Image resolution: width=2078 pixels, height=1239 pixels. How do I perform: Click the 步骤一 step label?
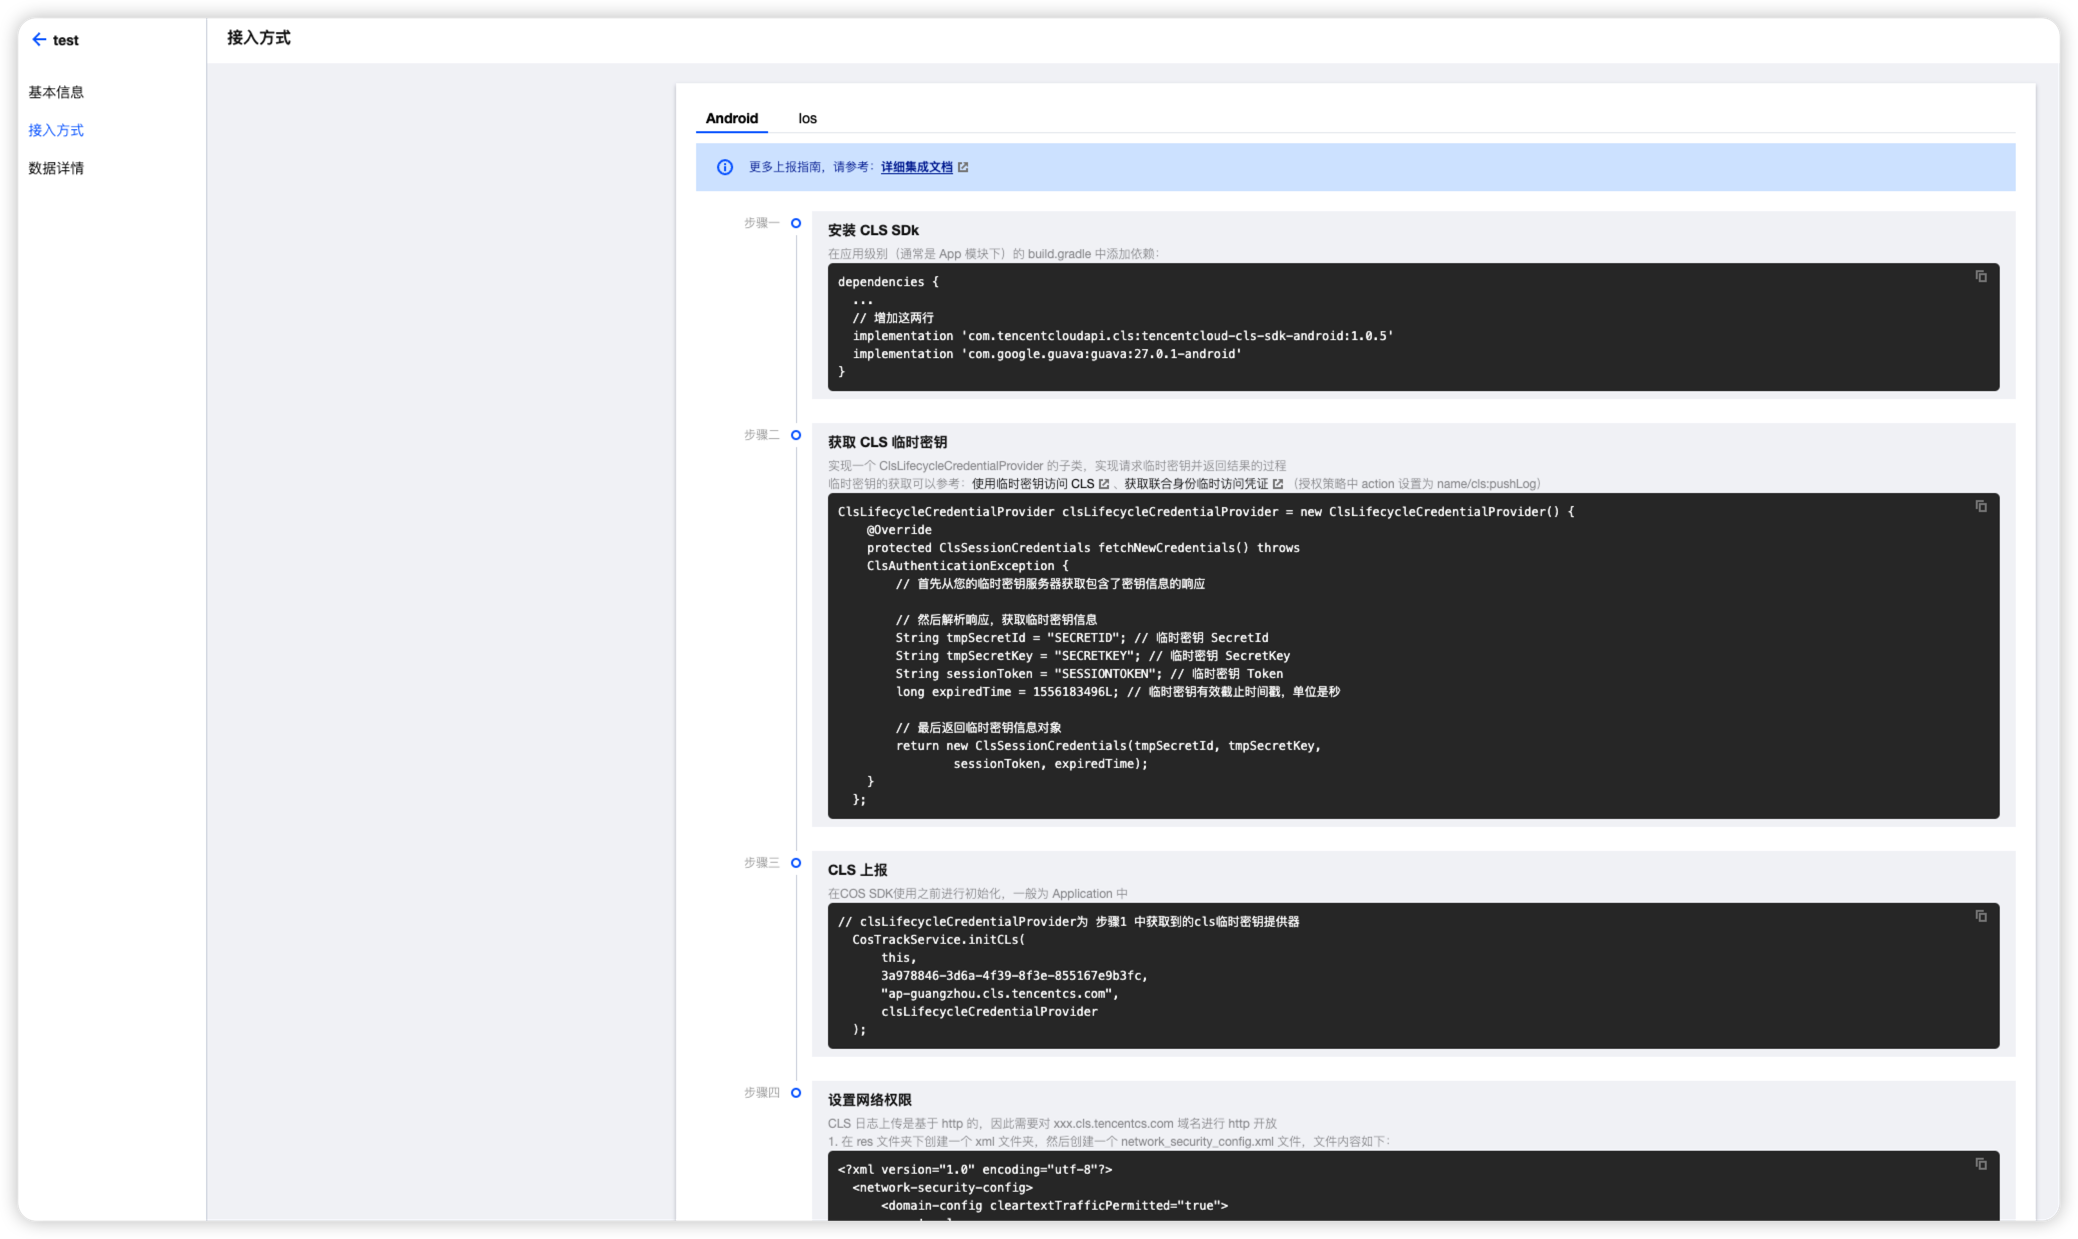(761, 223)
